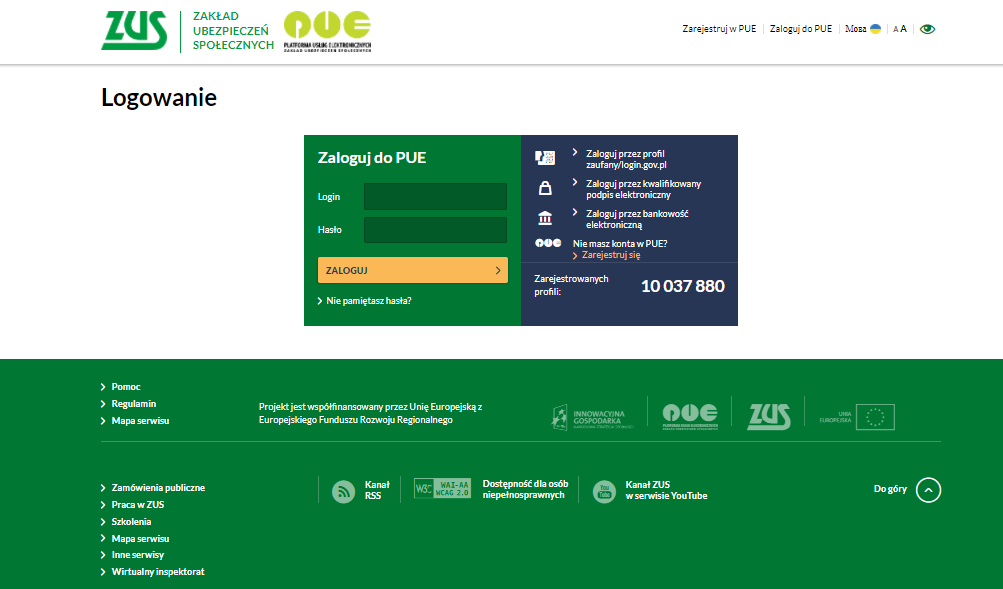Open Zaloguj do PUE in top menu
Screen dimensions: 1003x589
tap(801, 29)
